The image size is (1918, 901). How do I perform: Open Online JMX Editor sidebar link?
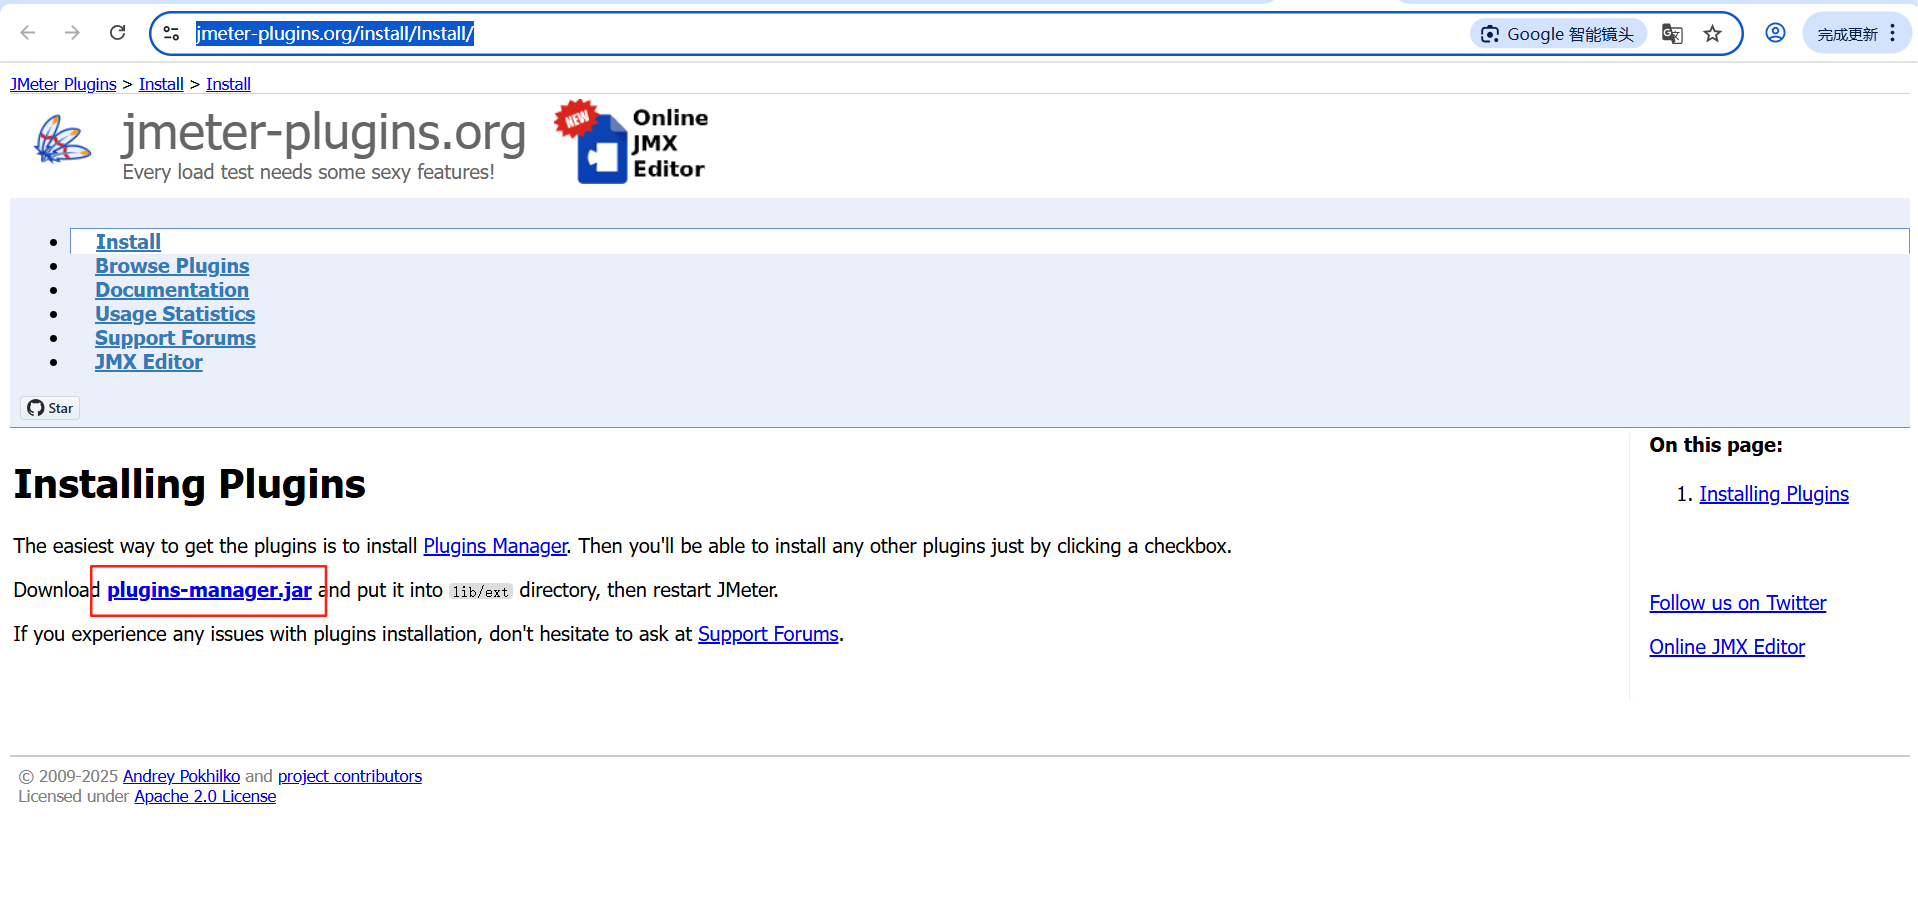pos(1727,647)
